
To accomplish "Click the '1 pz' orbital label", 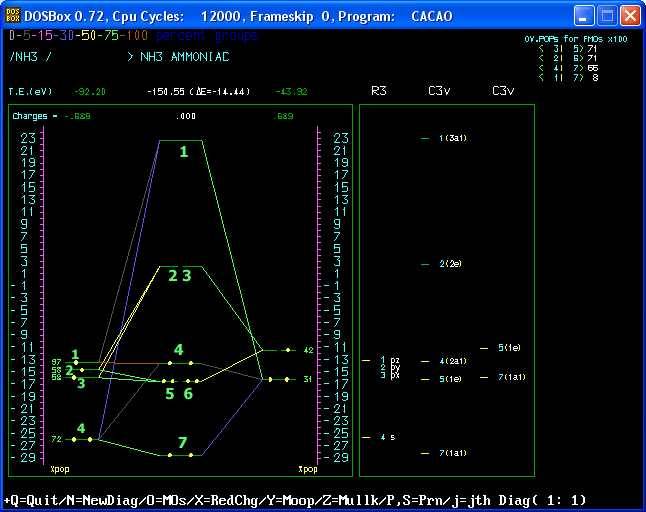I will click(390, 360).
